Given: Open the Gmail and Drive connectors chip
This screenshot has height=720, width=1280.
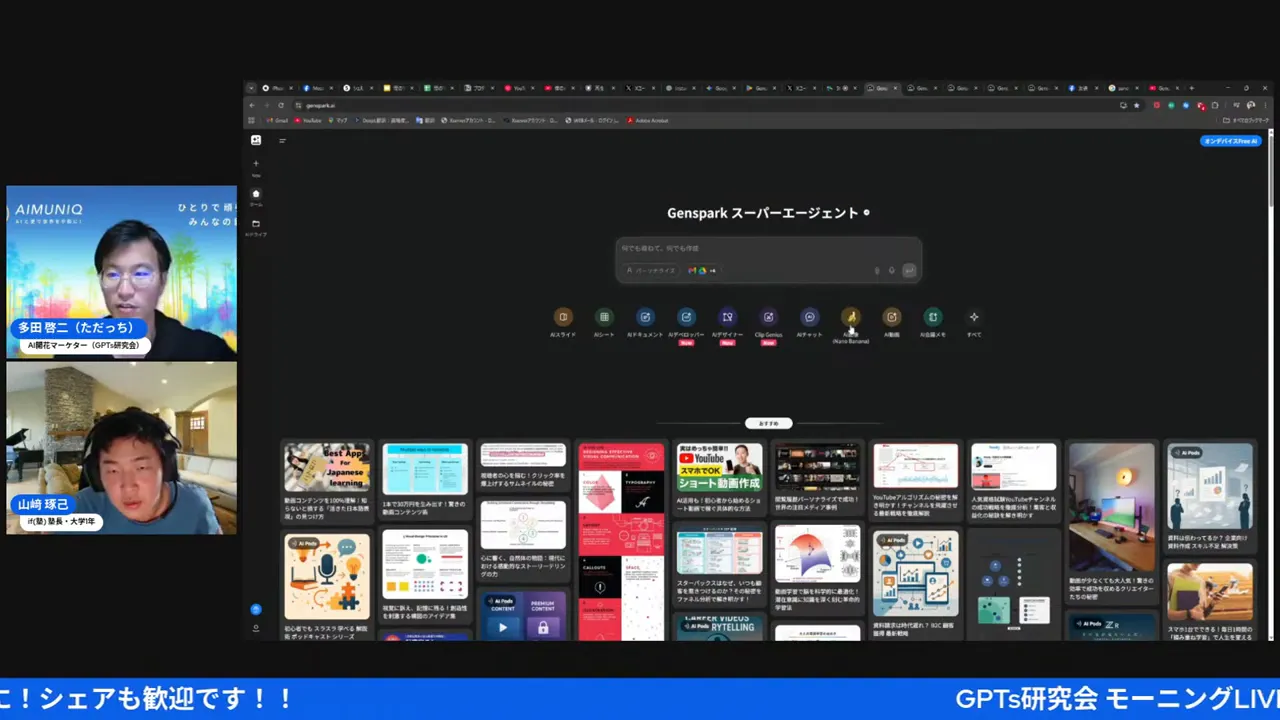Looking at the screenshot, I should (702, 270).
